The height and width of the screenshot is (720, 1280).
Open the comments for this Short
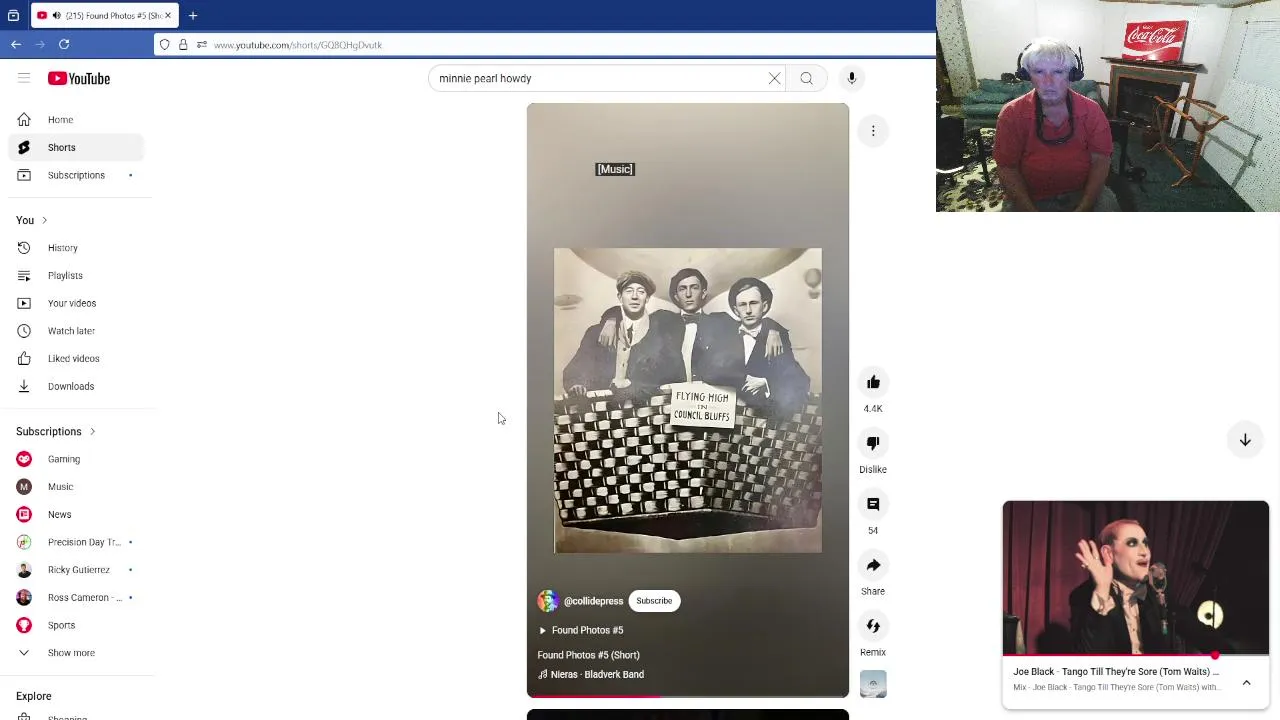click(x=873, y=504)
